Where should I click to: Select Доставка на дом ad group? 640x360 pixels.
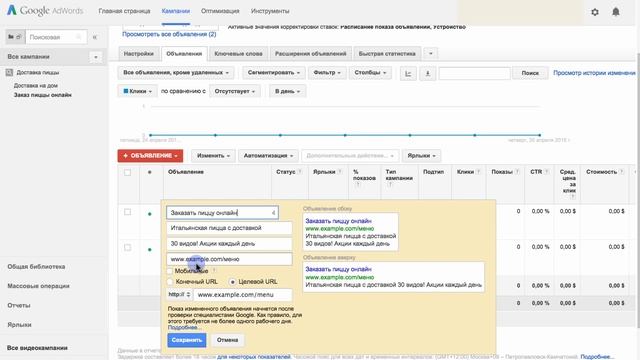36,85
